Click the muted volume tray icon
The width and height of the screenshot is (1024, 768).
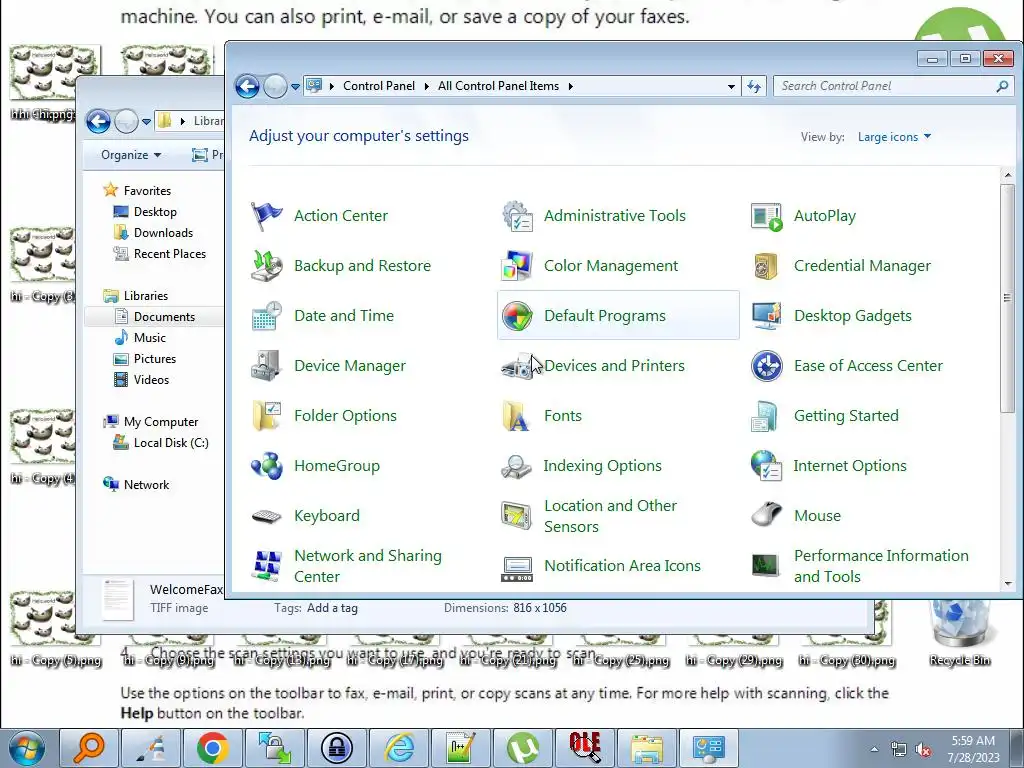pos(923,749)
